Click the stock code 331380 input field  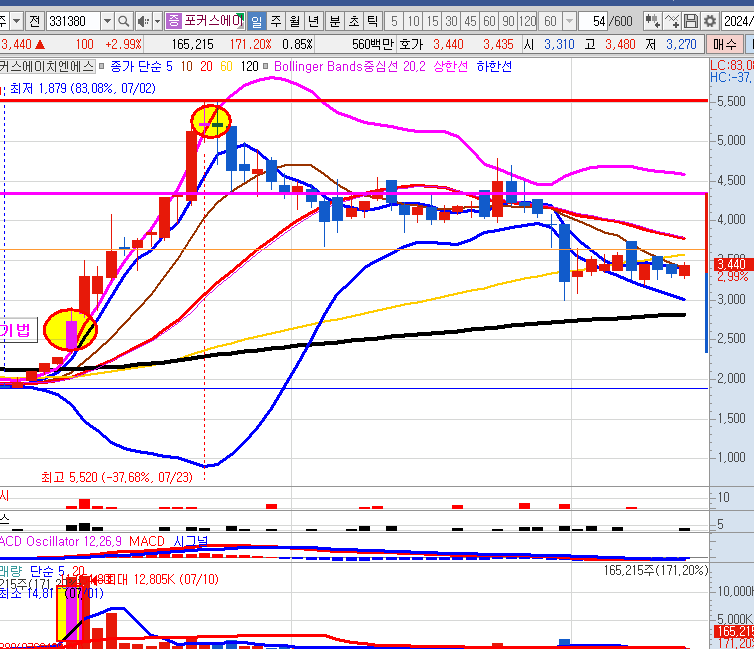tap(74, 21)
